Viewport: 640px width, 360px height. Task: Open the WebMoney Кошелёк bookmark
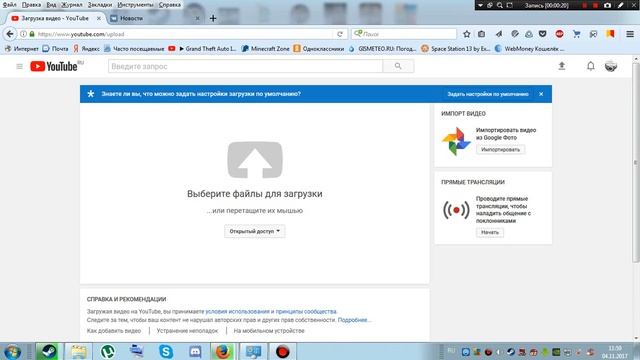pos(529,49)
